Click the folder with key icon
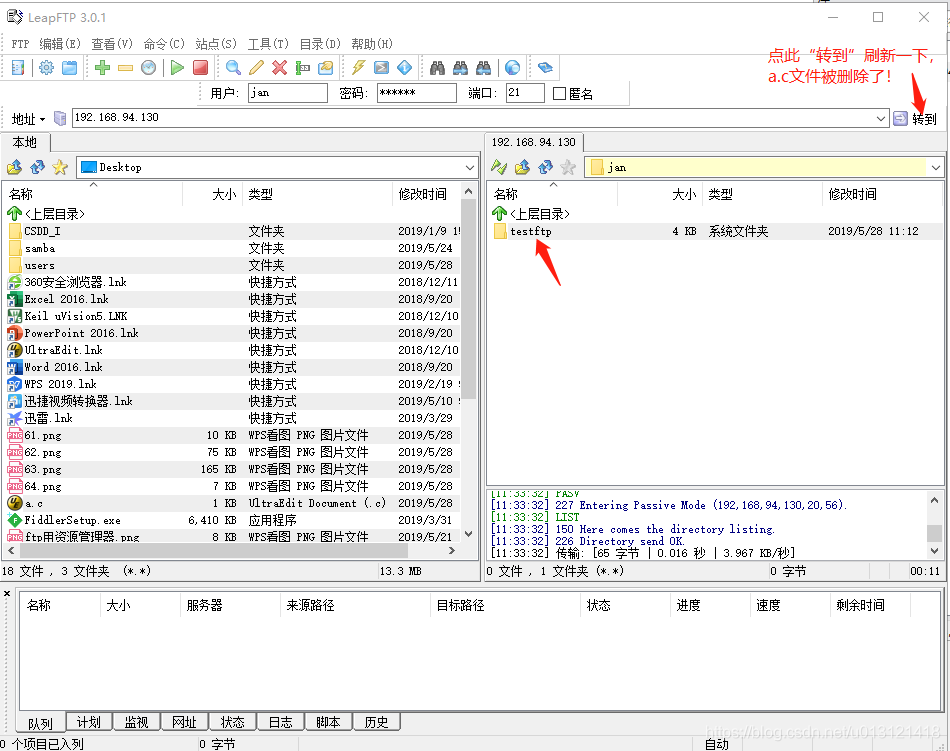This screenshot has height=751, width=950. tap(325, 67)
